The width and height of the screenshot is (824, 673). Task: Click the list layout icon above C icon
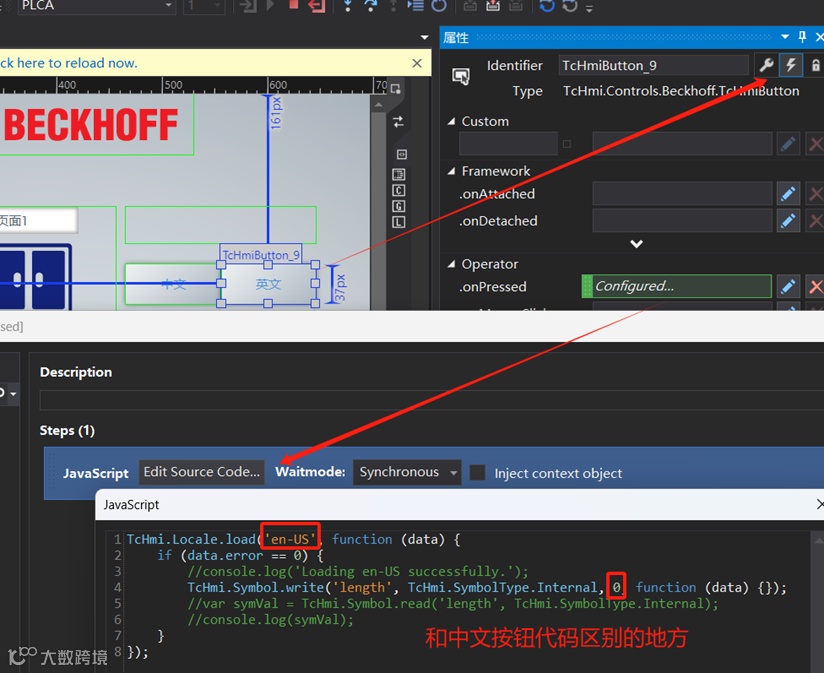pos(398,174)
